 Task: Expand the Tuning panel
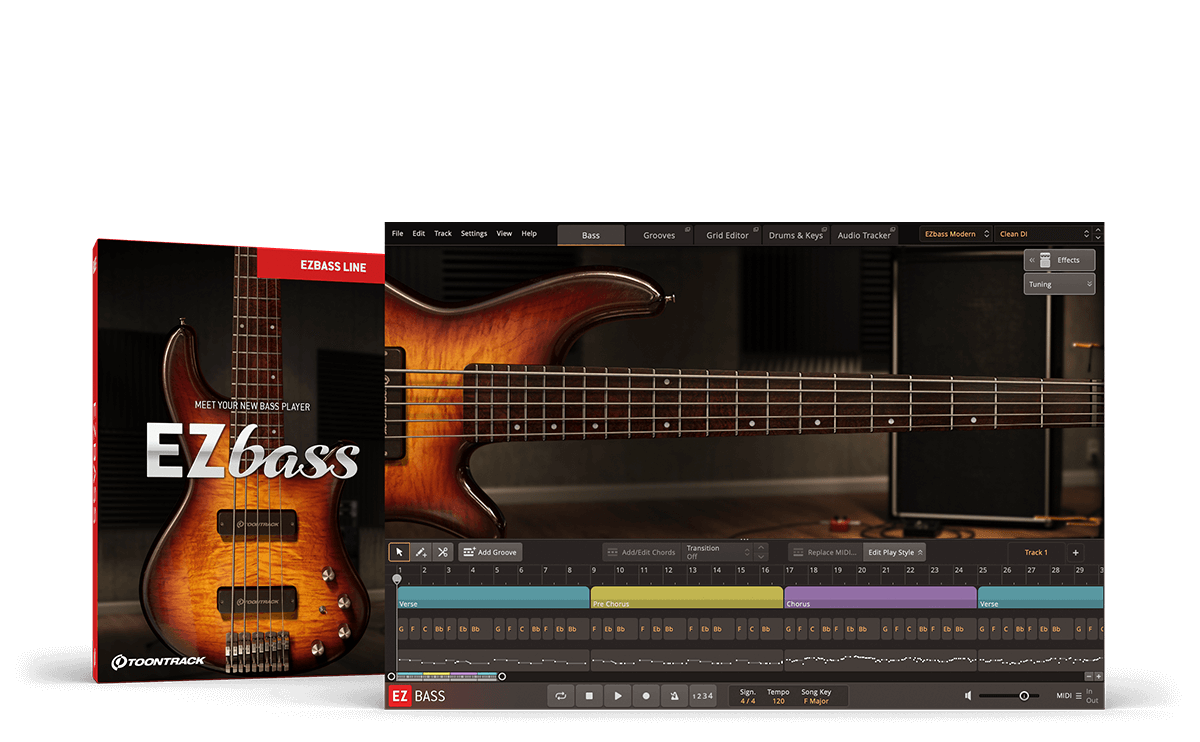click(1059, 284)
